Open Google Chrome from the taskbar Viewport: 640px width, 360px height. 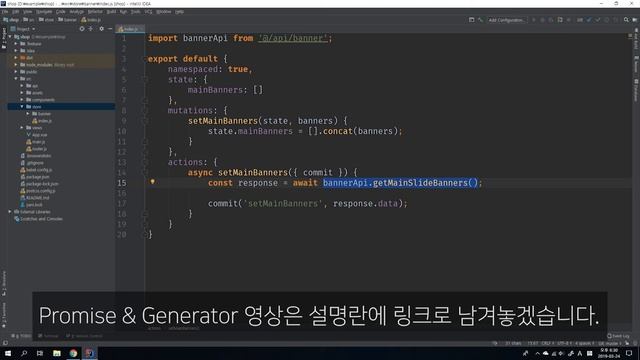[x=73, y=353]
